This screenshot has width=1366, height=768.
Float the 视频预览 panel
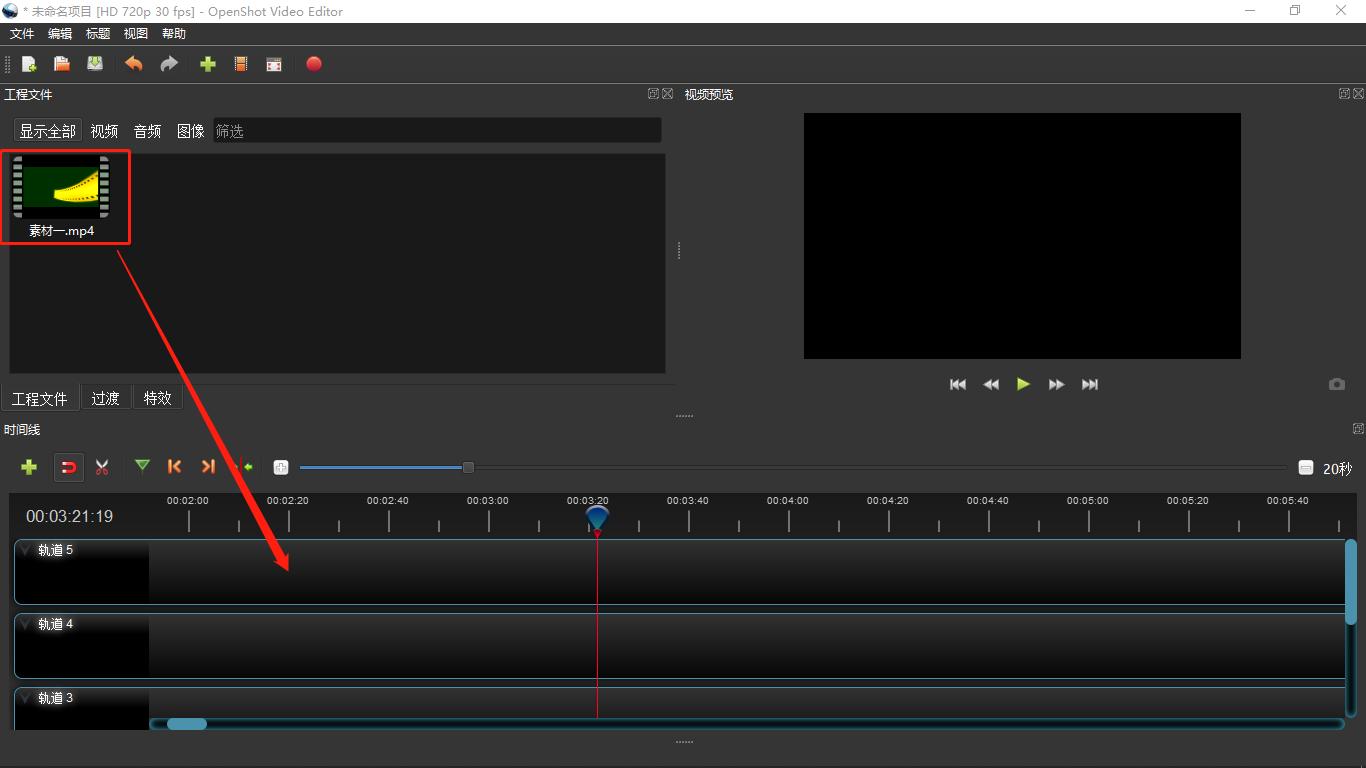point(1344,94)
